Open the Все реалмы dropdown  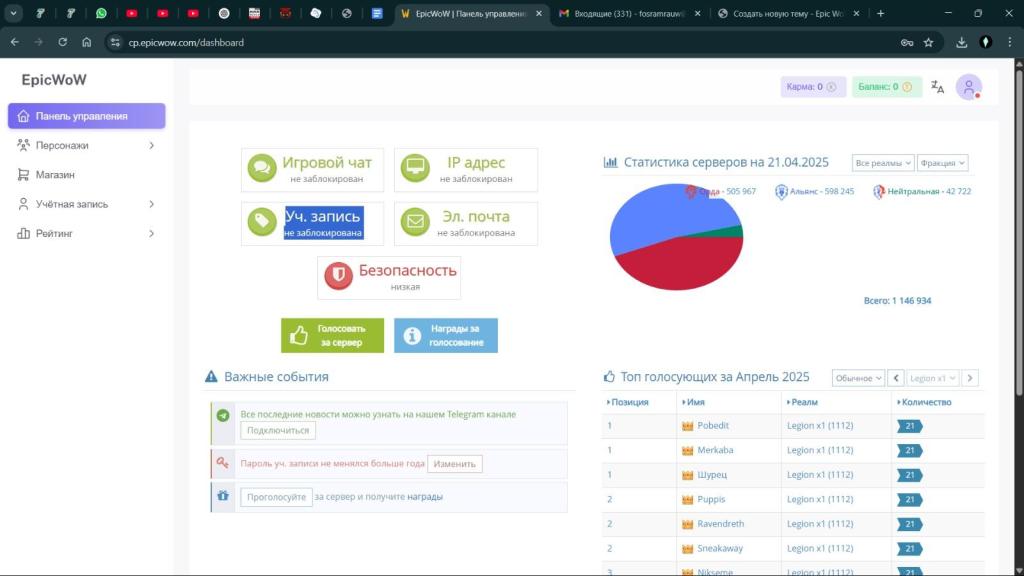tap(883, 163)
